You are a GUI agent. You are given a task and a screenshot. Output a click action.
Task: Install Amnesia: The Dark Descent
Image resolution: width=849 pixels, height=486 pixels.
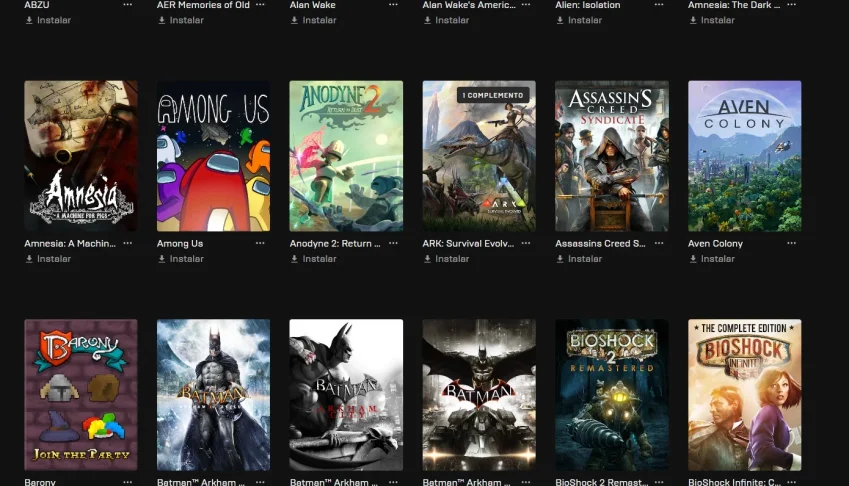[x=712, y=21]
